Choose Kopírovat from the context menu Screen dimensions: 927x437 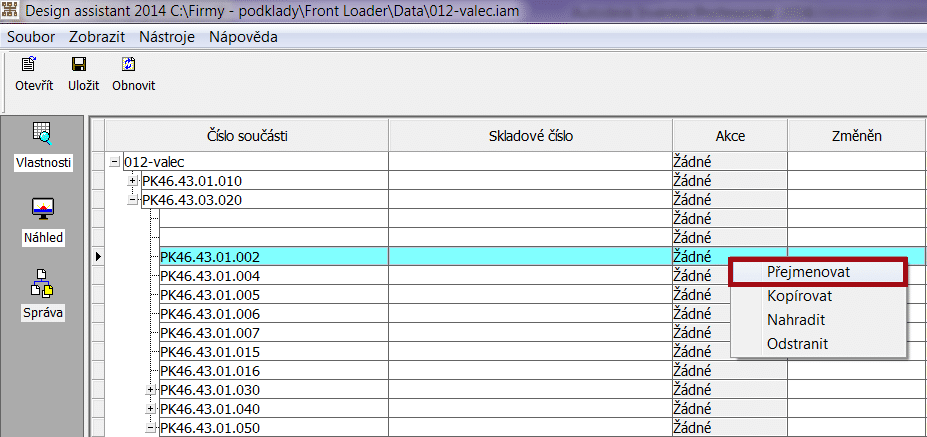817,296
